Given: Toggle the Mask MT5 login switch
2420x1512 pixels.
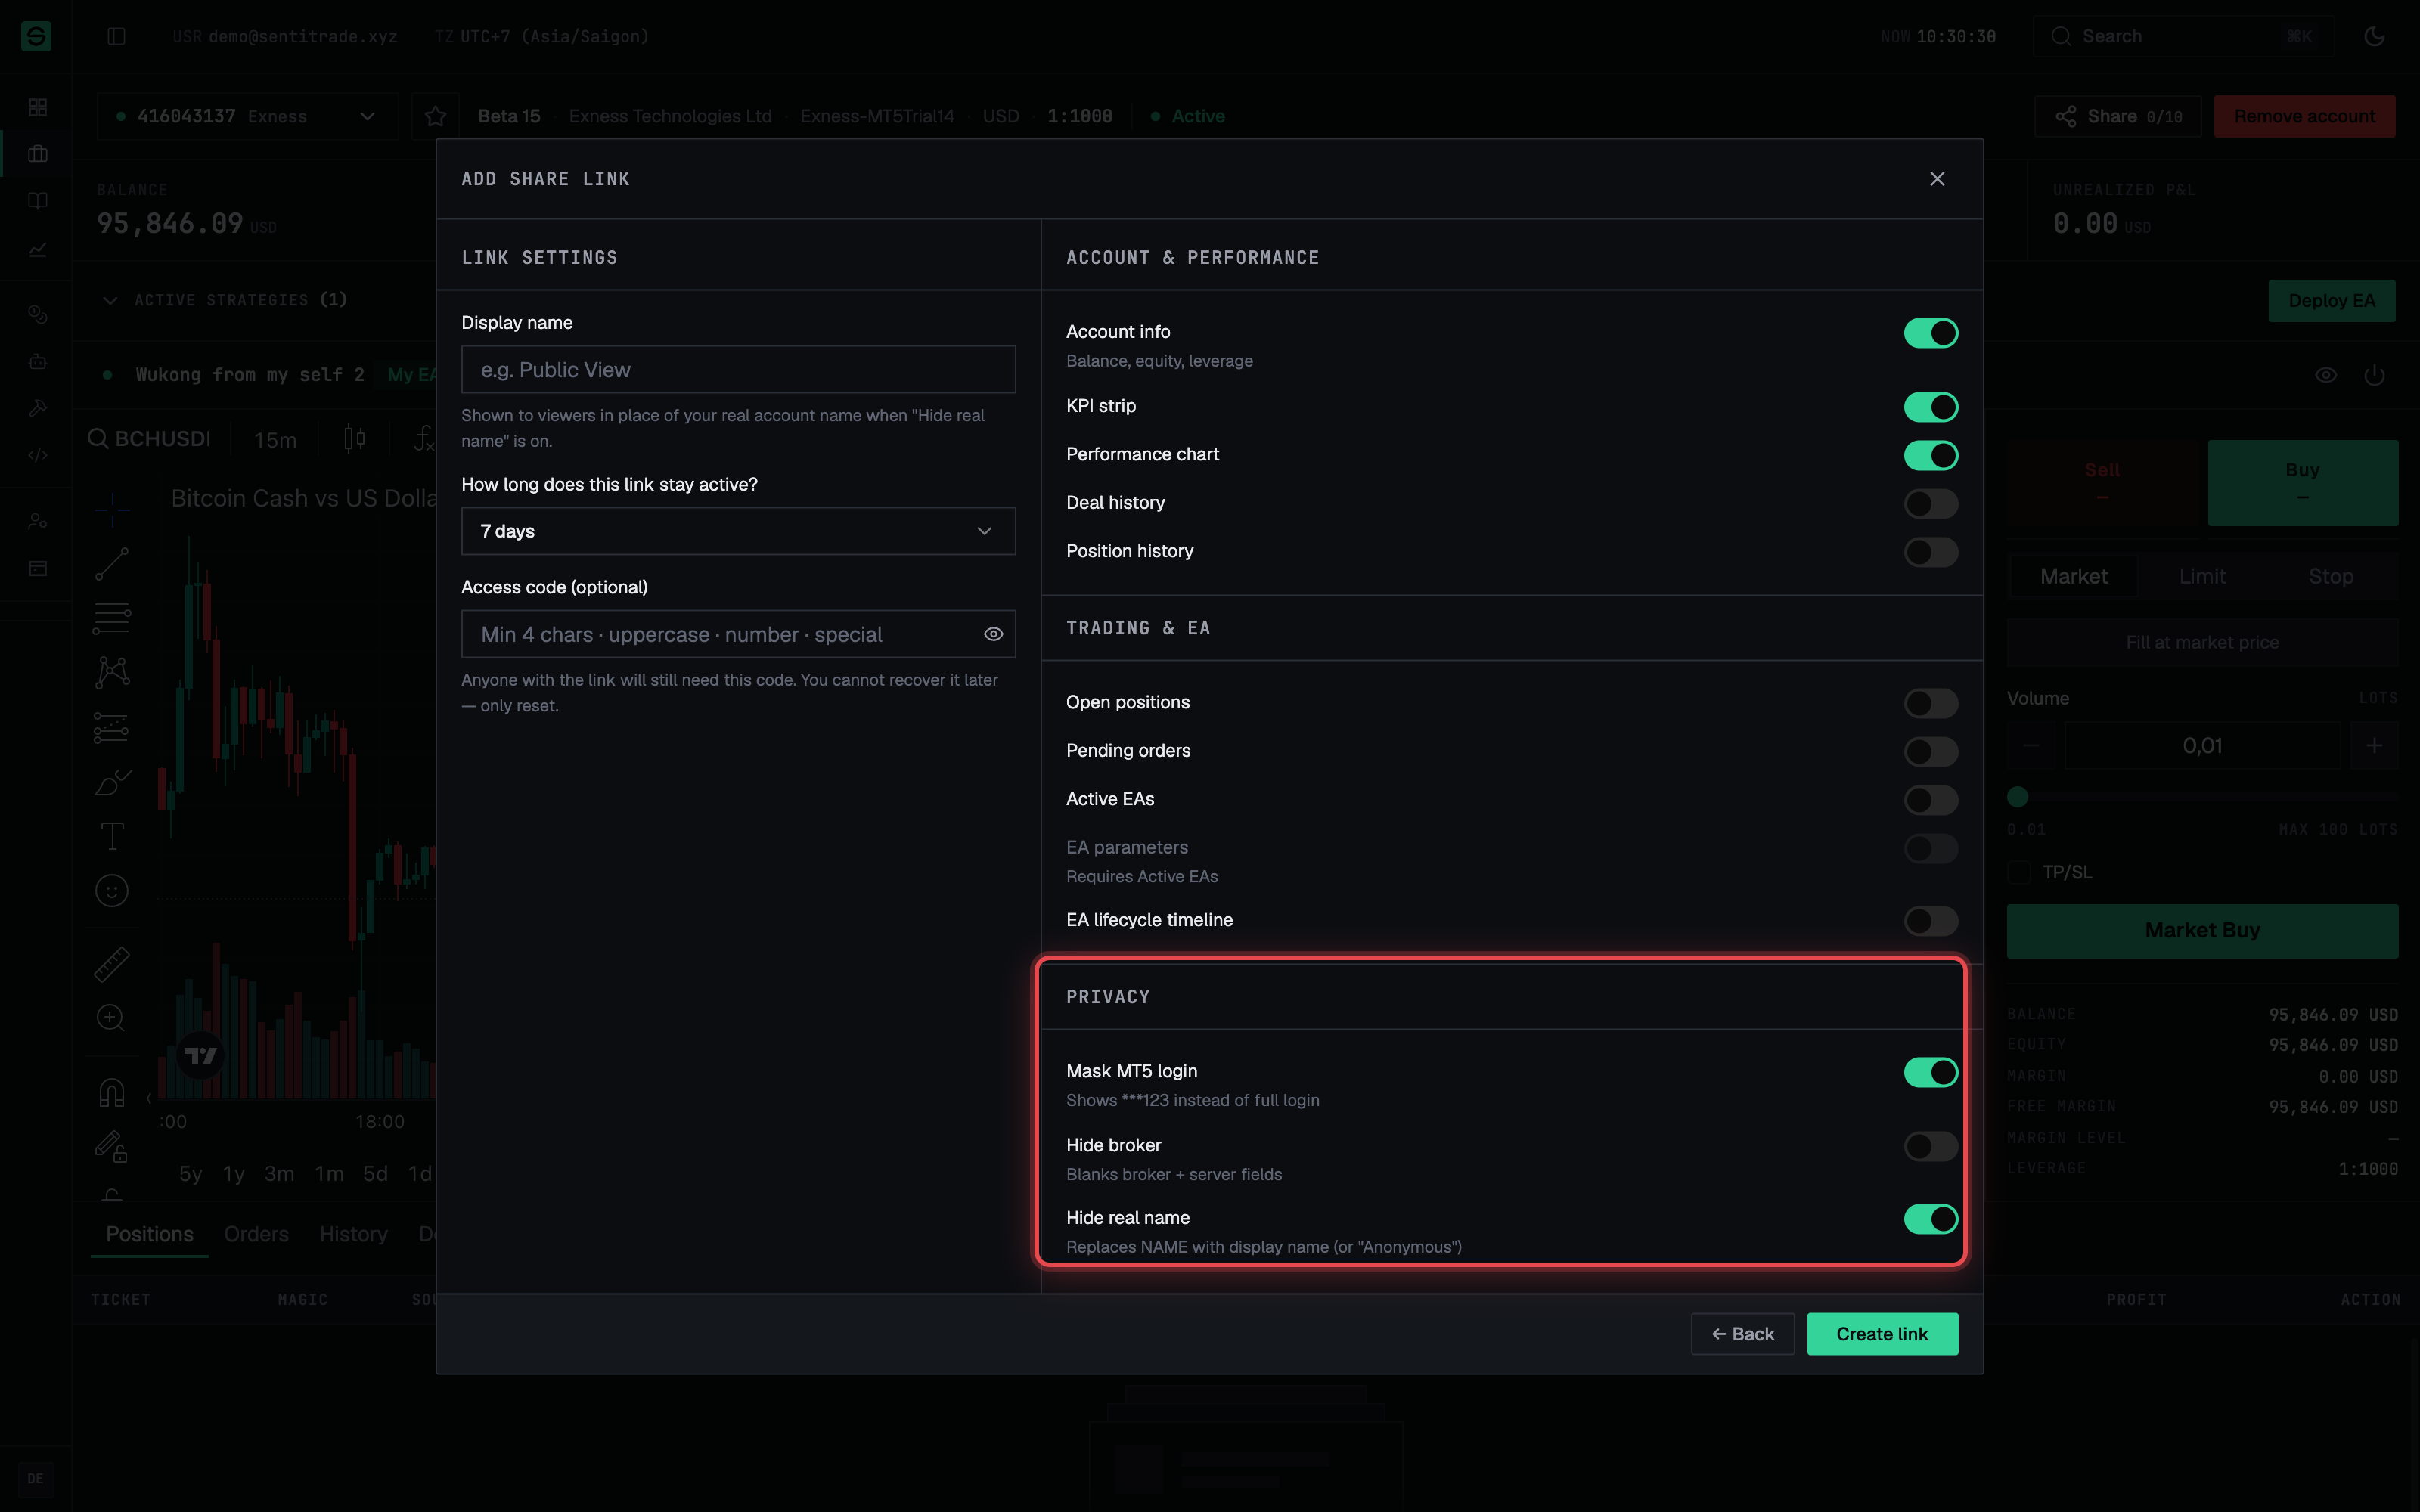Looking at the screenshot, I should pos(1930,1072).
